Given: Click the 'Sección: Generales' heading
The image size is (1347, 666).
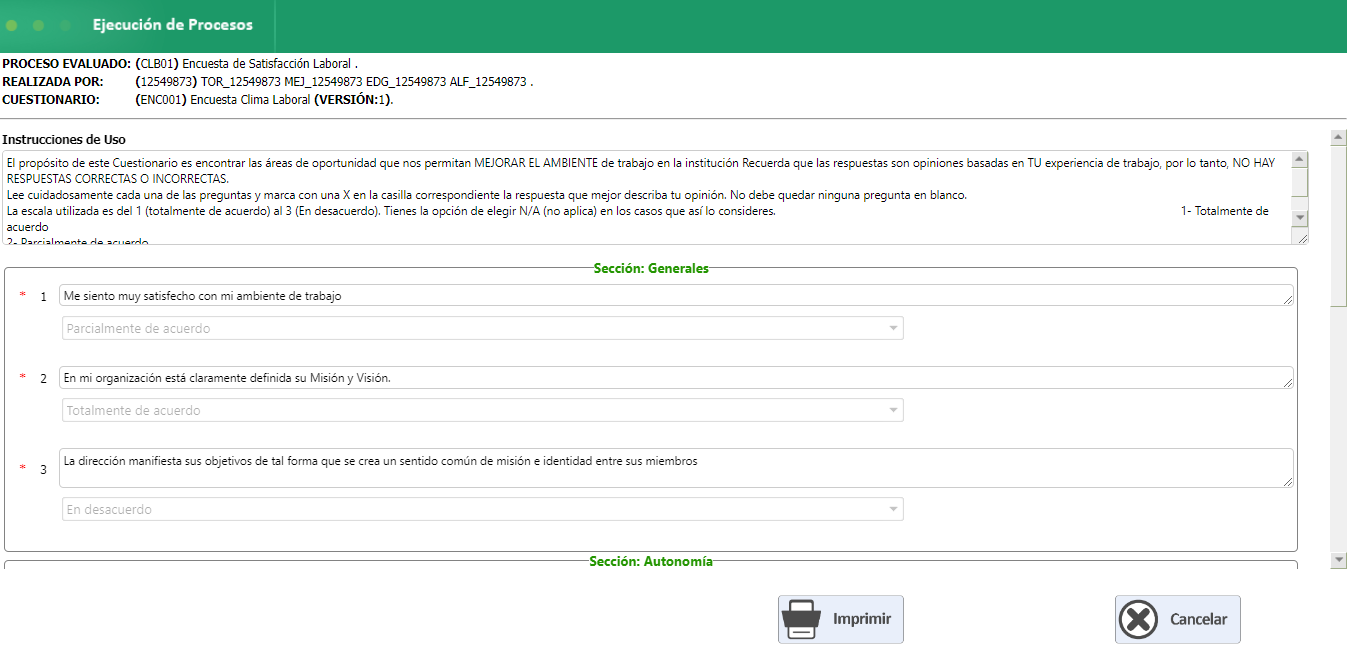Looking at the screenshot, I should 651,268.
